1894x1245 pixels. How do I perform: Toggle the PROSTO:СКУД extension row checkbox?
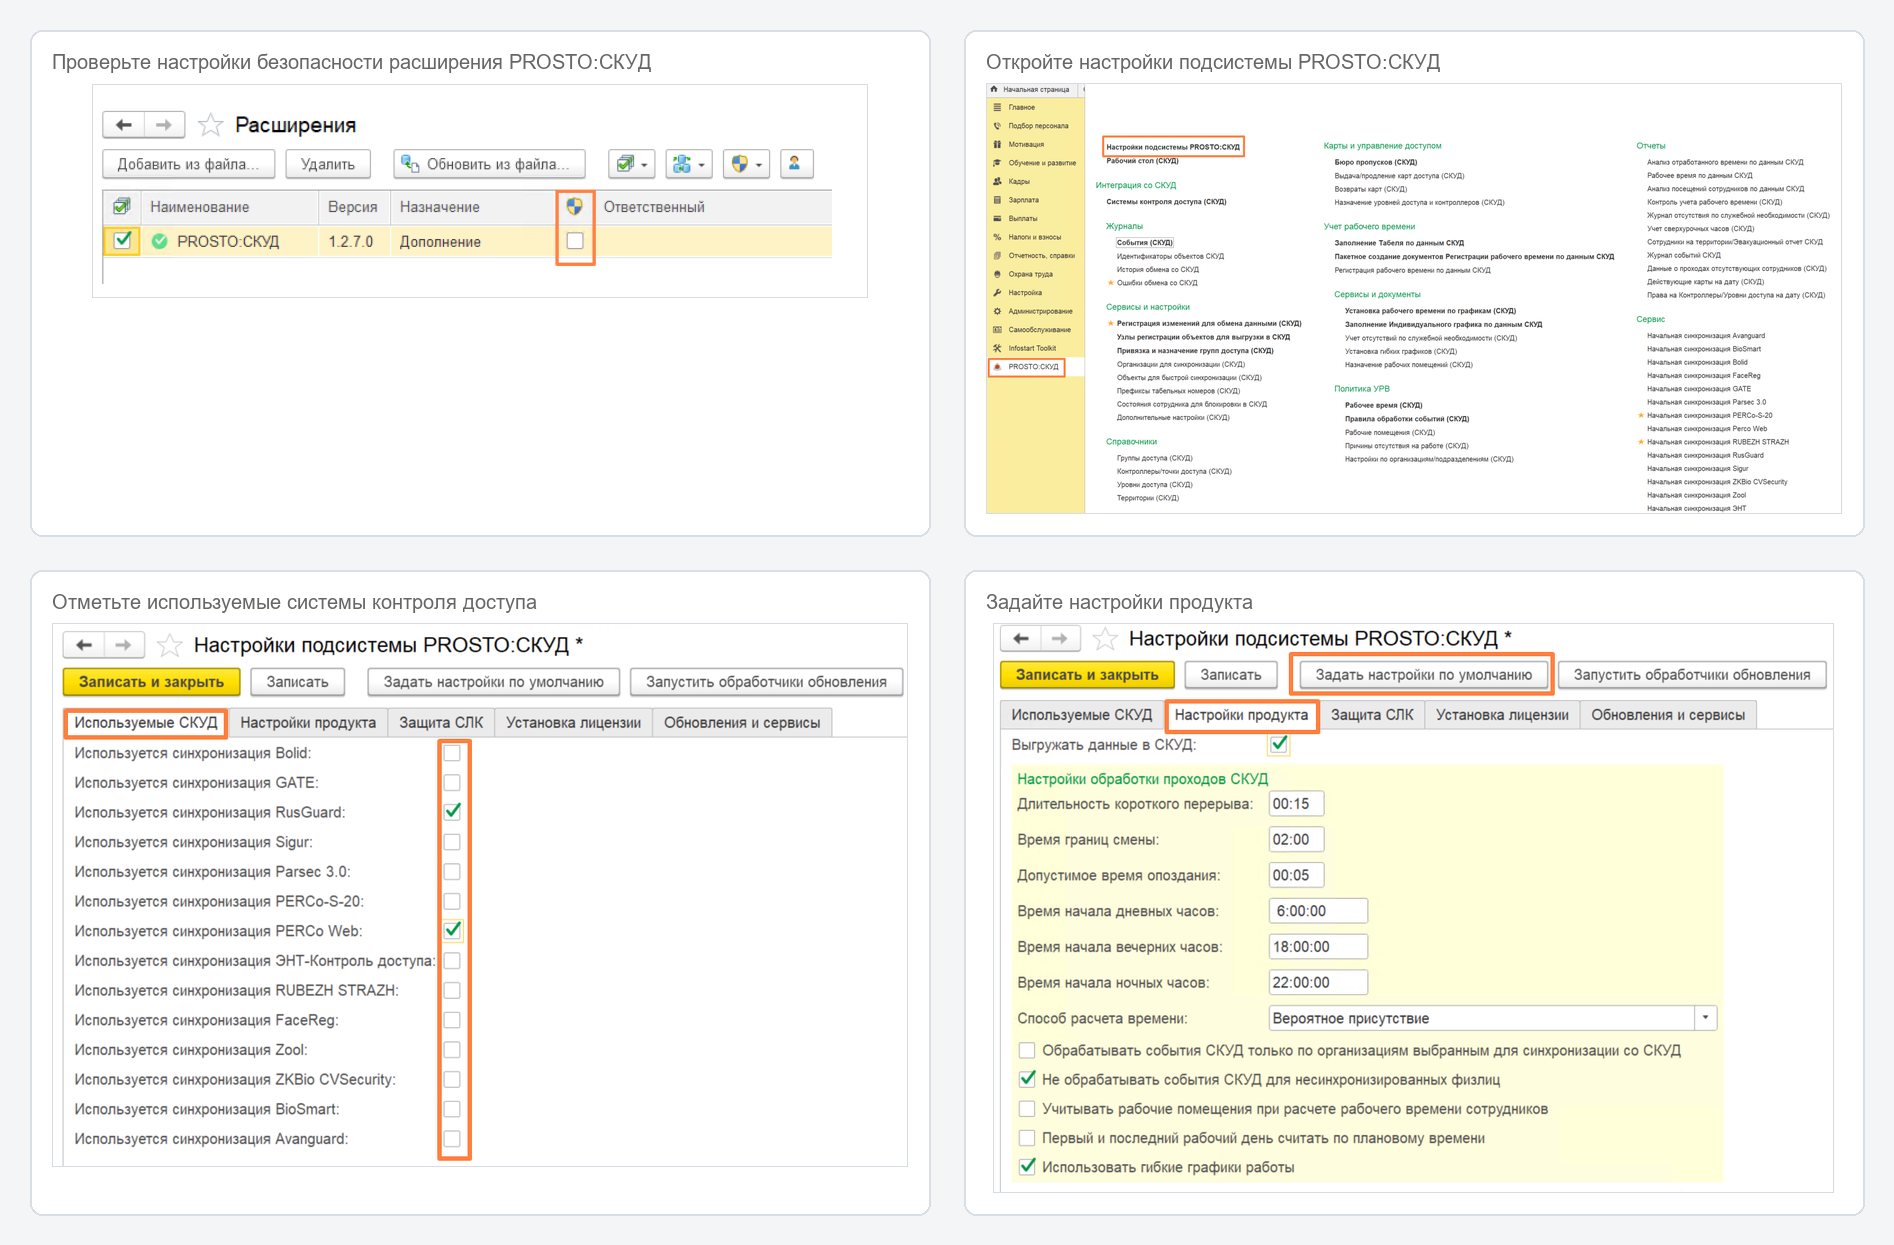(x=122, y=241)
